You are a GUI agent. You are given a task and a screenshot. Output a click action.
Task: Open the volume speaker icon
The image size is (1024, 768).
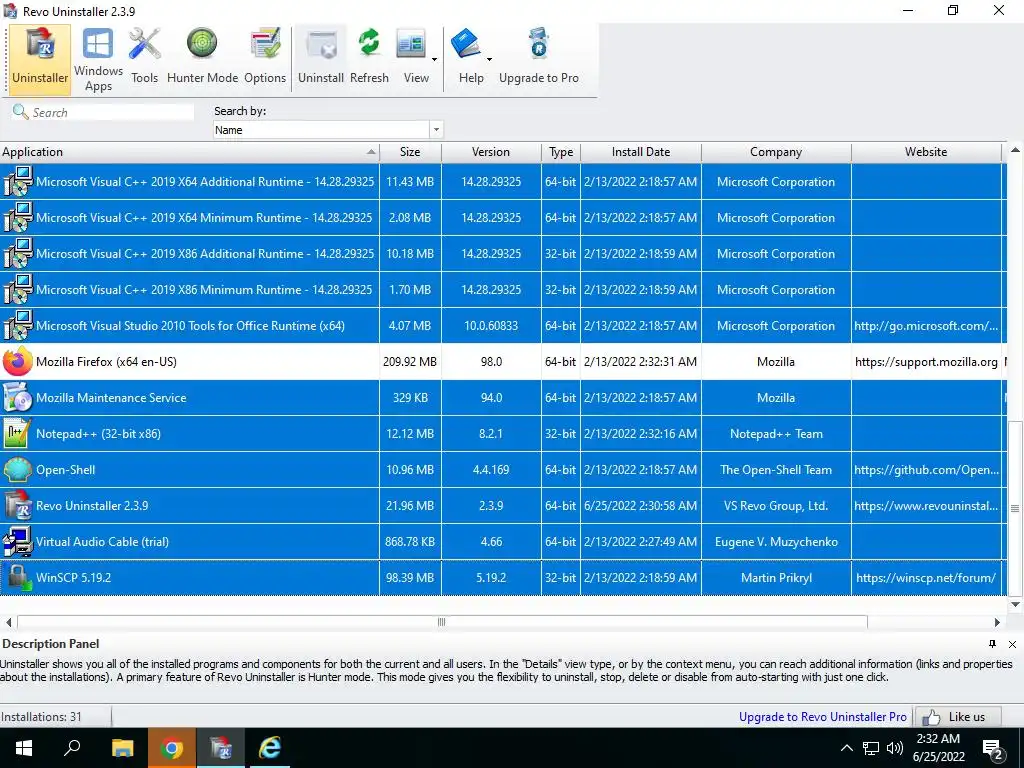coord(895,748)
